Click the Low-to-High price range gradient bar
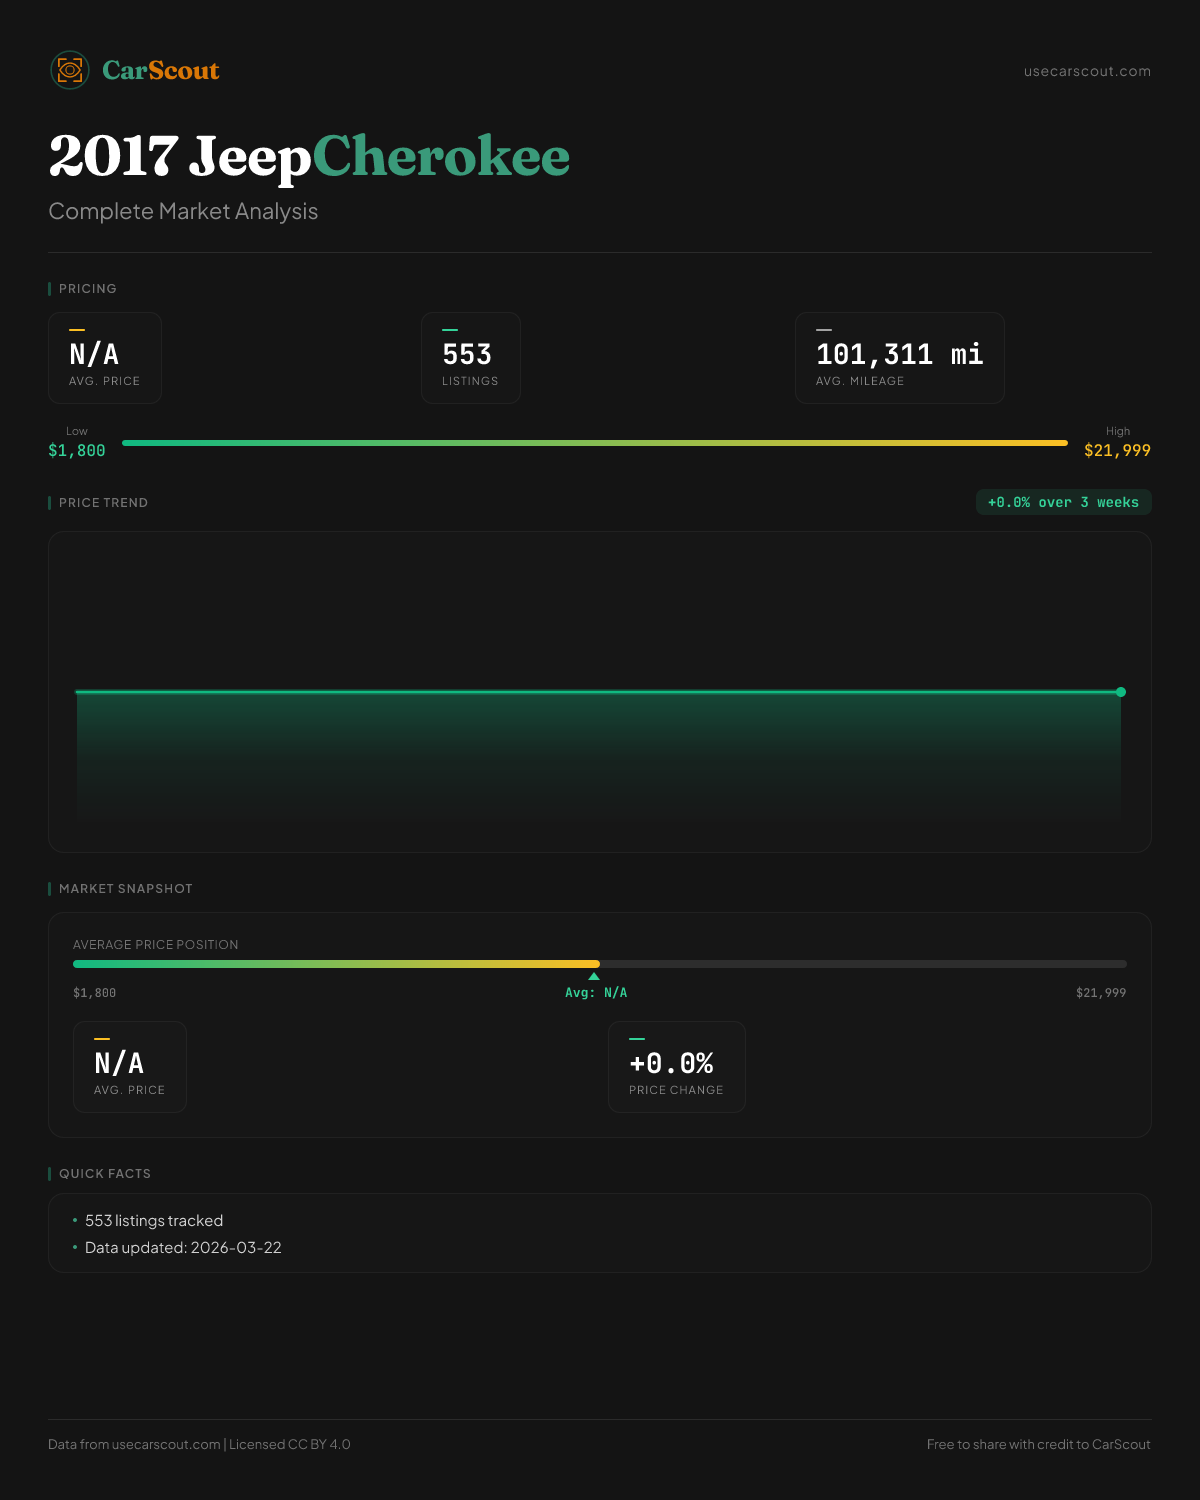Image resolution: width=1200 pixels, height=1500 pixels. 595,443
